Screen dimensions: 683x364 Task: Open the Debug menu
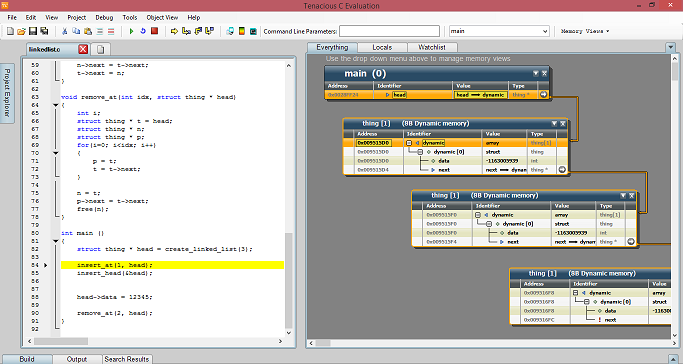coord(104,17)
